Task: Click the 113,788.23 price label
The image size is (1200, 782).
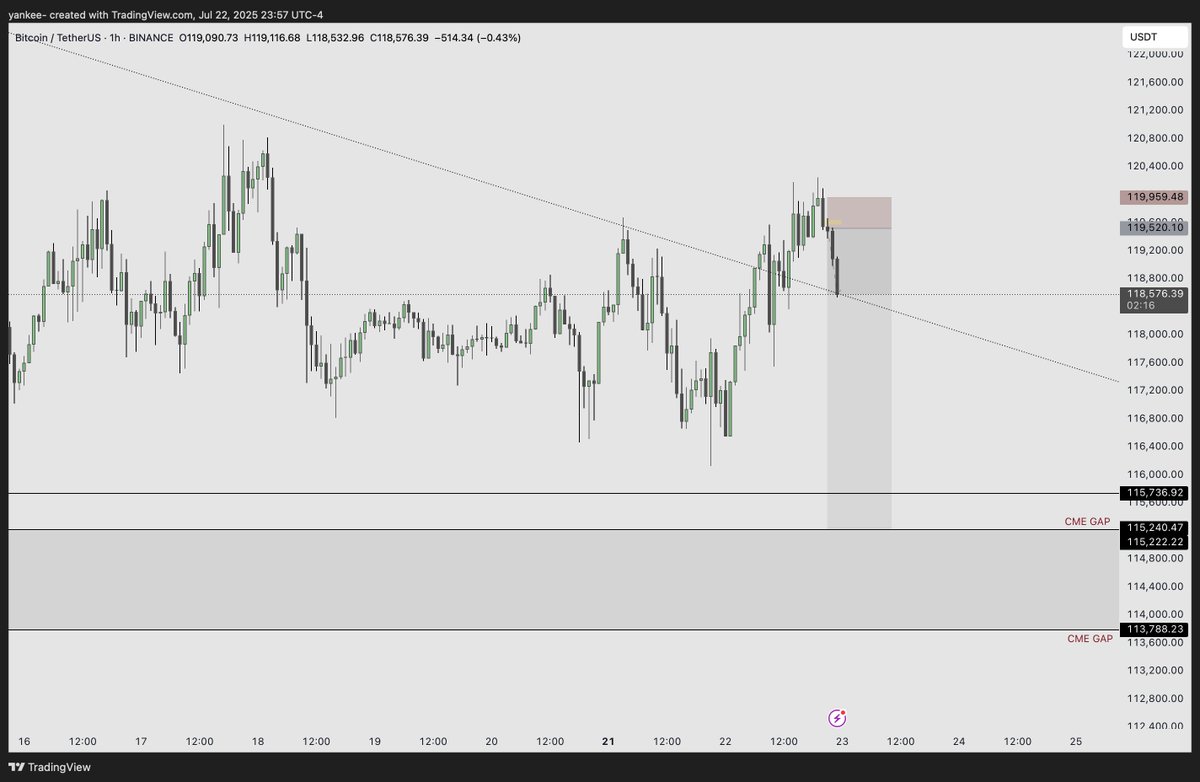Action: coord(1155,629)
